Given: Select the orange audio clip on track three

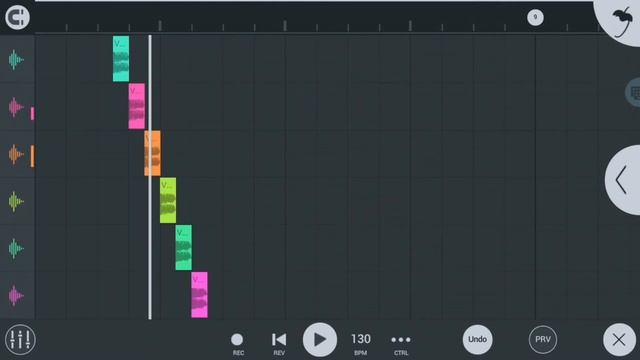Looking at the screenshot, I should [152, 153].
